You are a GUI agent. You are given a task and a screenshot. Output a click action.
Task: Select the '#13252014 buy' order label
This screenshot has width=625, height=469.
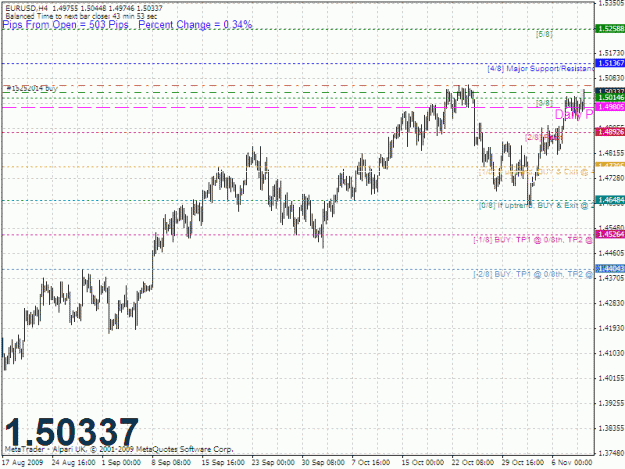[32, 88]
